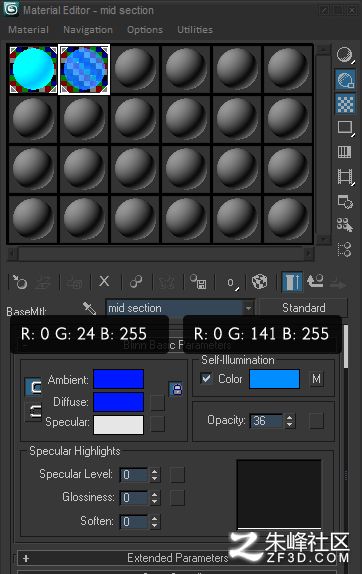362x574 pixels.
Task: Click the Select by Material icon
Action: [345, 225]
